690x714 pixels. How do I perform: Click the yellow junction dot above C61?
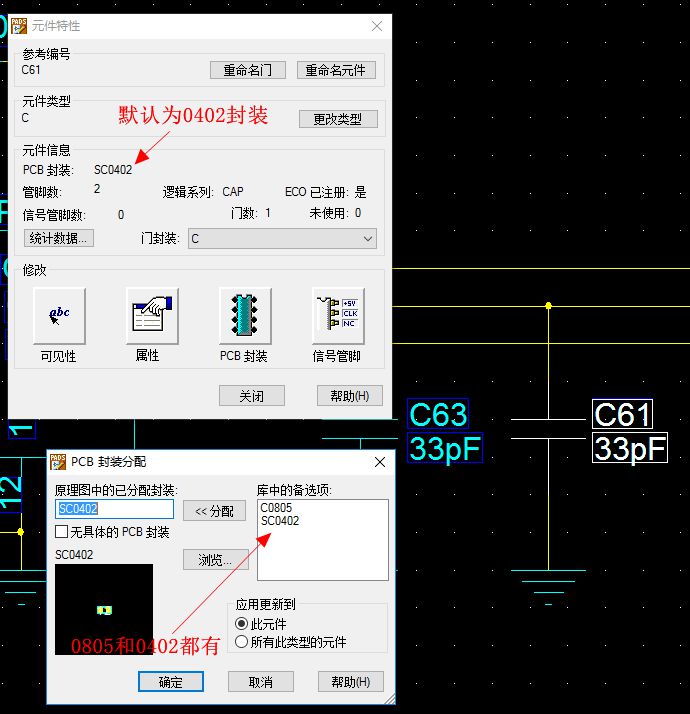point(548,306)
